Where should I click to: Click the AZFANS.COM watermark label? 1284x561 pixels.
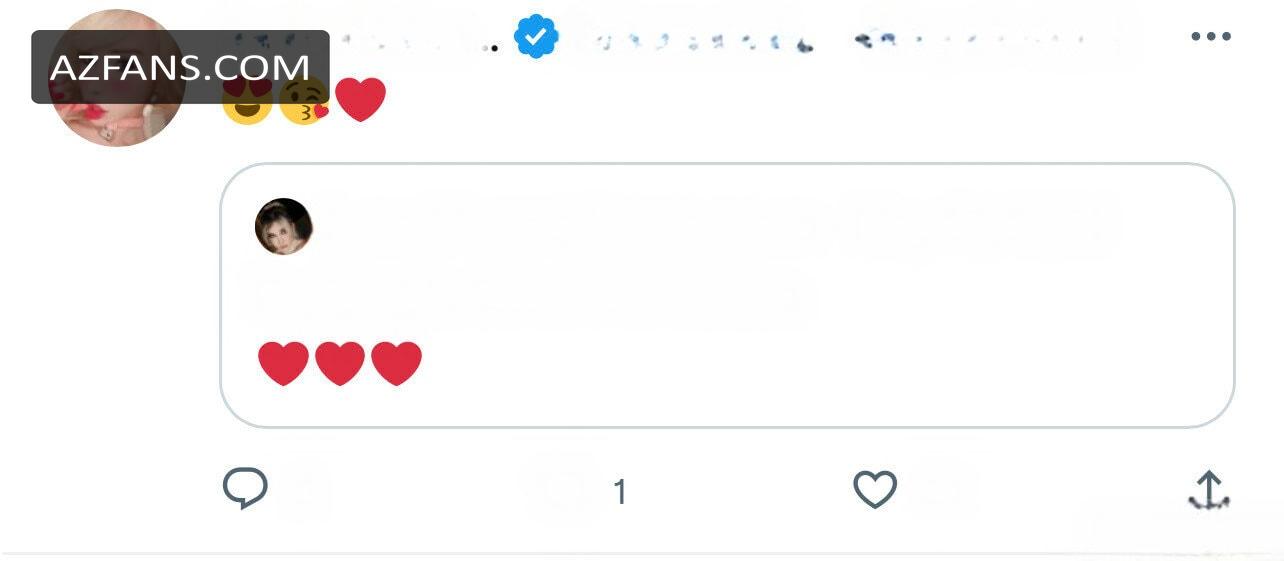click(180, 67)
